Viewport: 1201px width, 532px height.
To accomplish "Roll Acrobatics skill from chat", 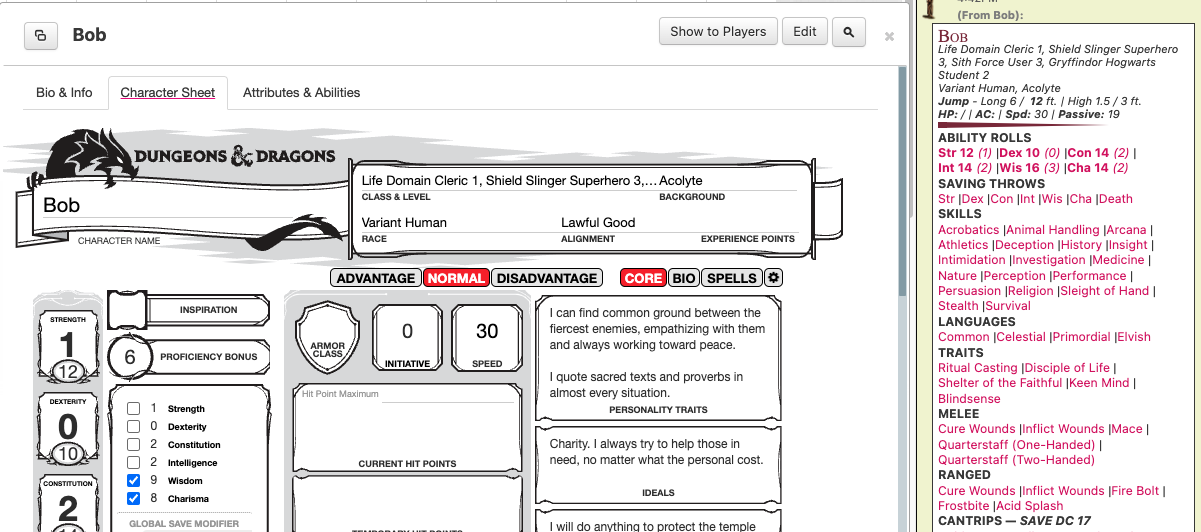I will click(969, 230).
